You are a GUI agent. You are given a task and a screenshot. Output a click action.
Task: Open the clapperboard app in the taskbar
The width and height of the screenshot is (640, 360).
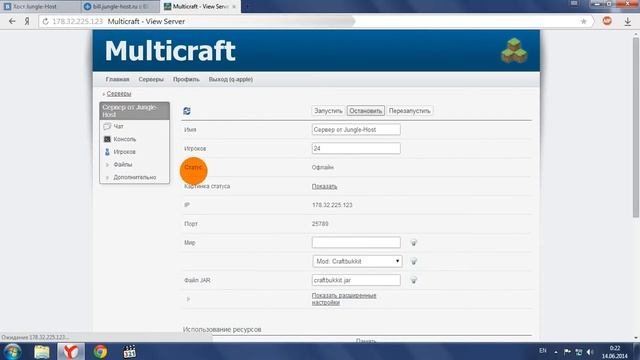coord(129,351)
